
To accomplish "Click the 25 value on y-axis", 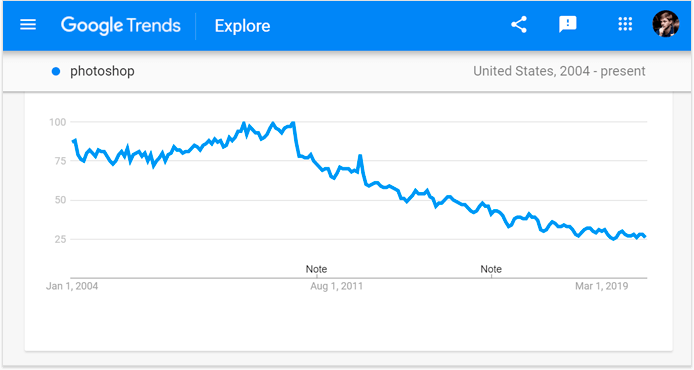I will point(60,239).
